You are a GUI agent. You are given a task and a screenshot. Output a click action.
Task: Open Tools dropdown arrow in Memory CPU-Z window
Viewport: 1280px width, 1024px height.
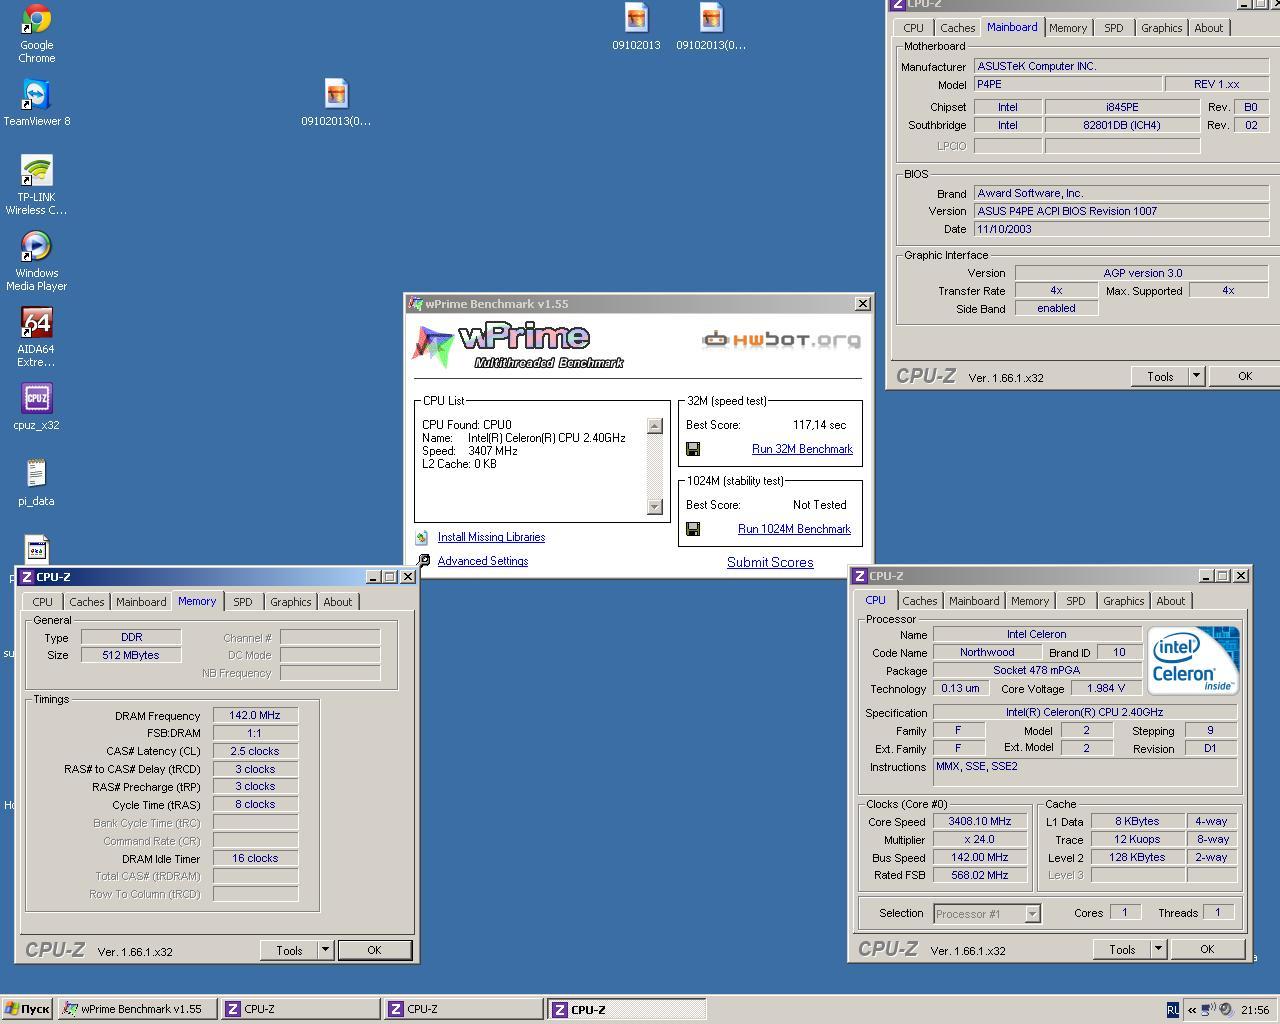click(325, 950)
